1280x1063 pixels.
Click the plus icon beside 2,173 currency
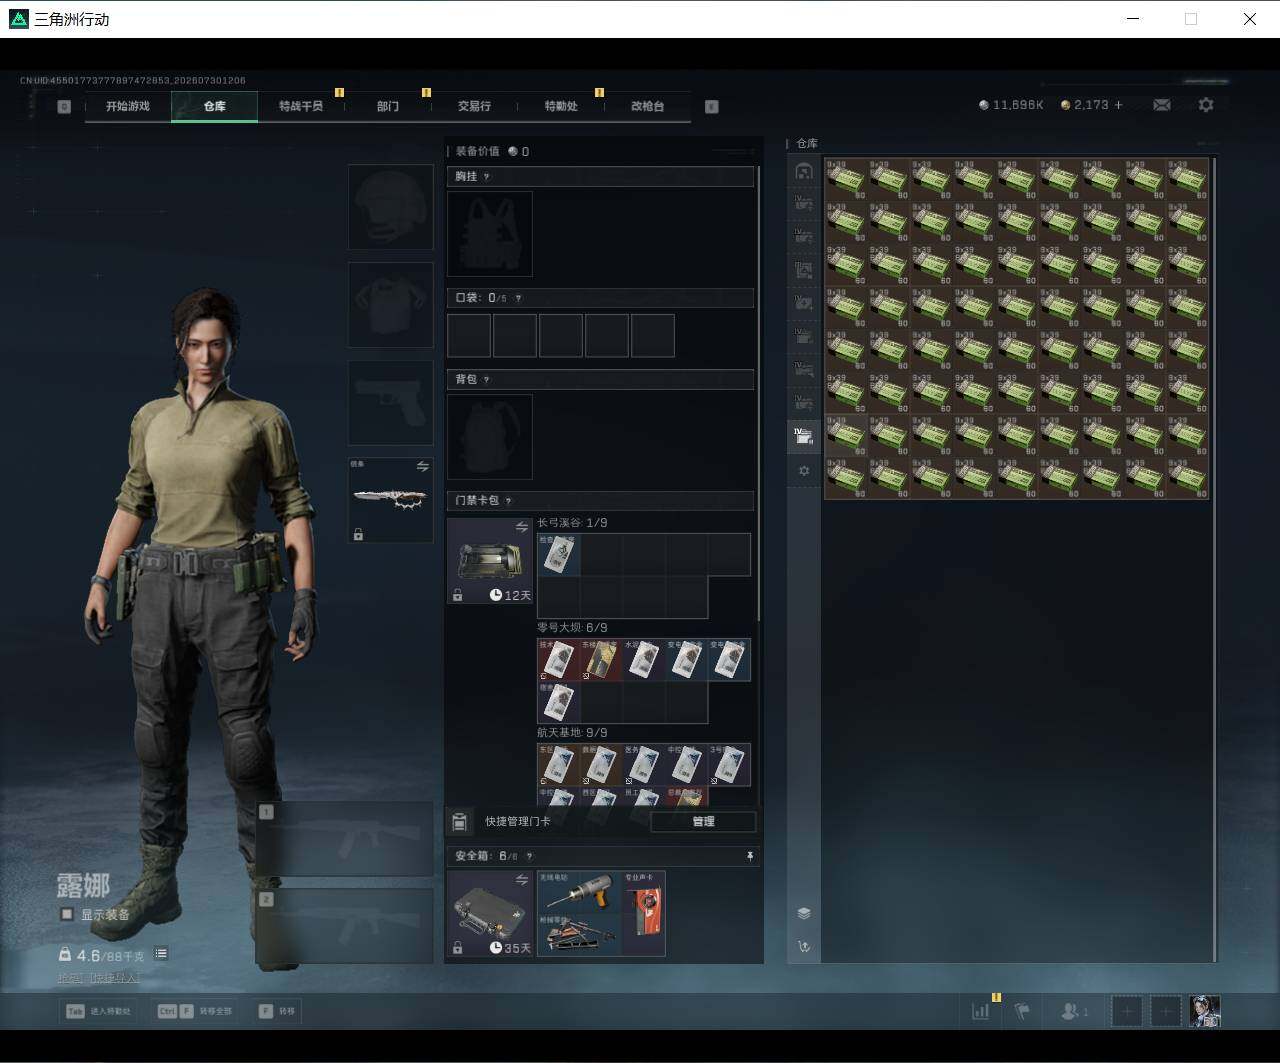(x=1118, y=105)
